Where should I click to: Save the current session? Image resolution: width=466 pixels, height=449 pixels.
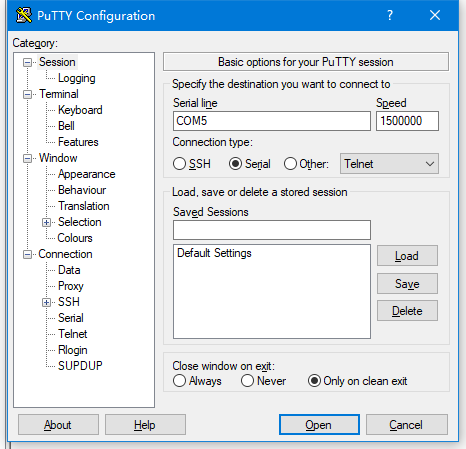407,284
